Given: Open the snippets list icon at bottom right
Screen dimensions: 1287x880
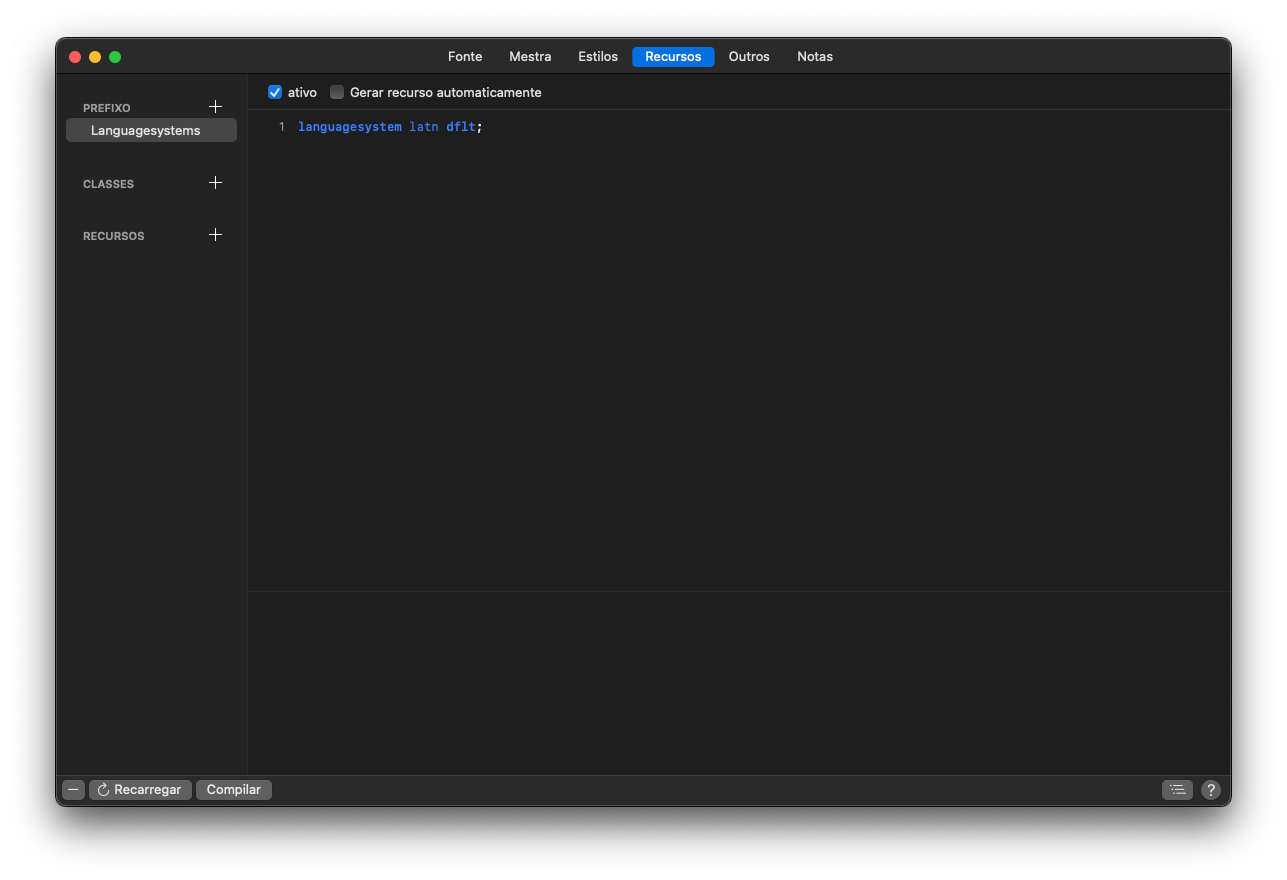Looking at the screenshot, I should point(1177,790).
